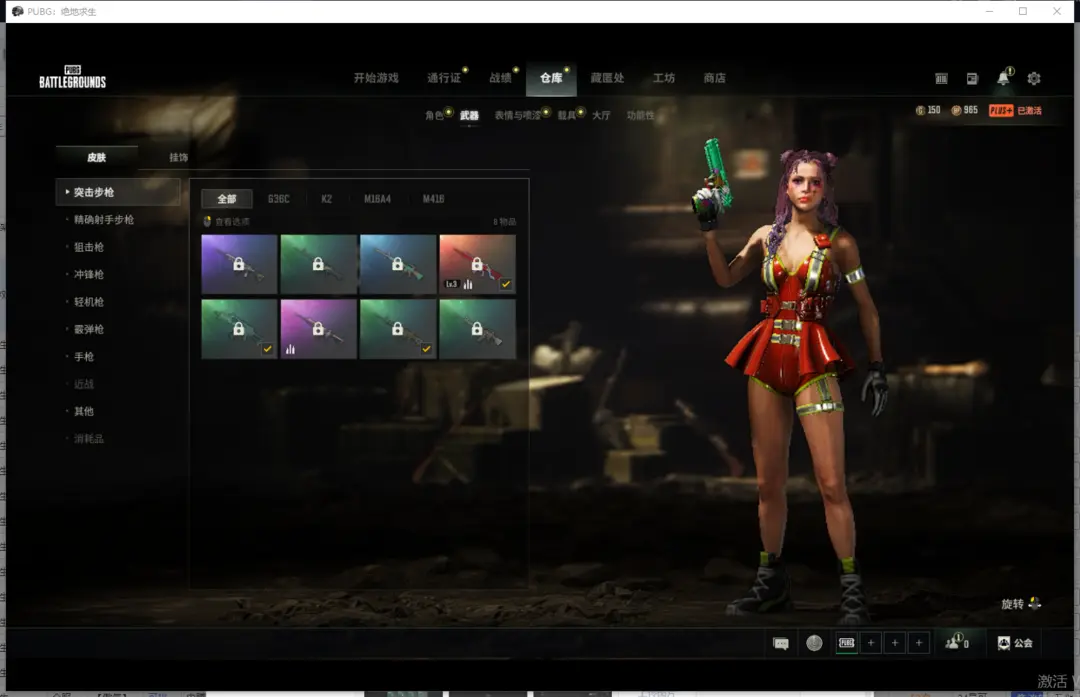Click the 查看选项 view options hint
Screen dimensions: 1080x697
pos(228,222)
